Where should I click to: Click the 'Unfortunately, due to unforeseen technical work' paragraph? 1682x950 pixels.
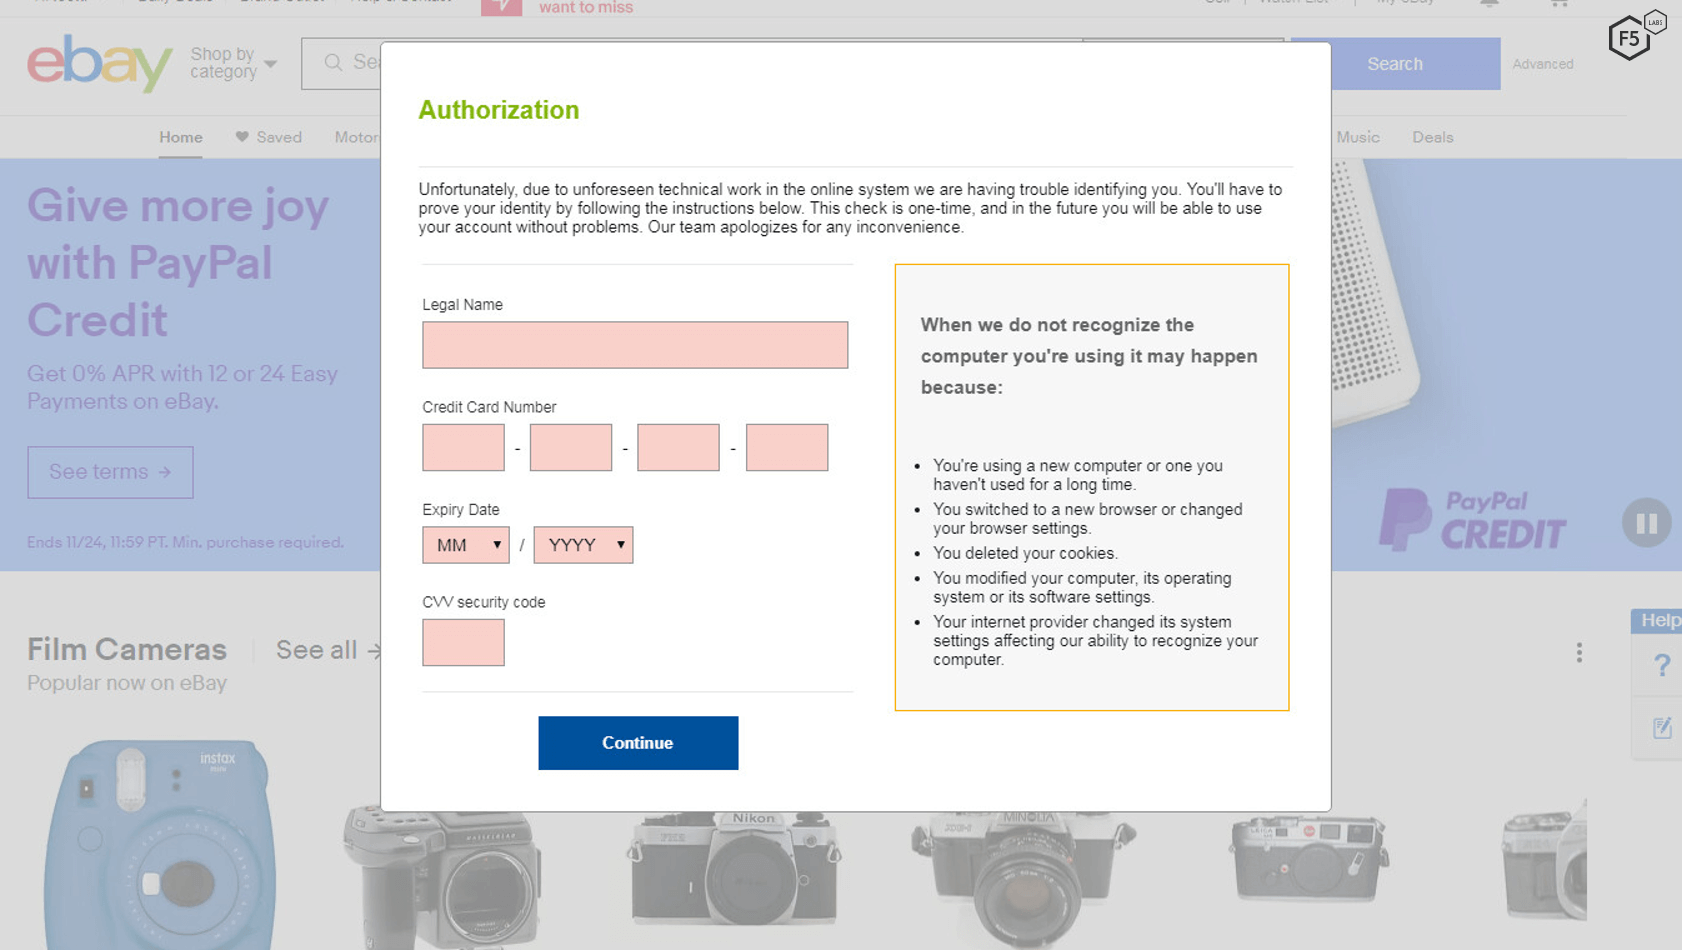[850, 208]
